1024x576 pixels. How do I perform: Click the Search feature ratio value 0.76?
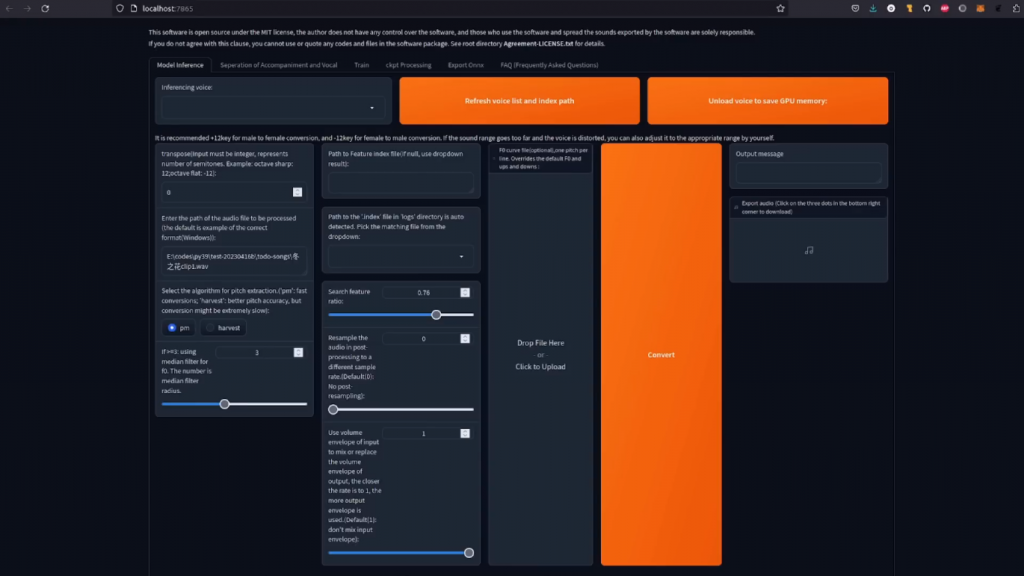click(423, 293)
